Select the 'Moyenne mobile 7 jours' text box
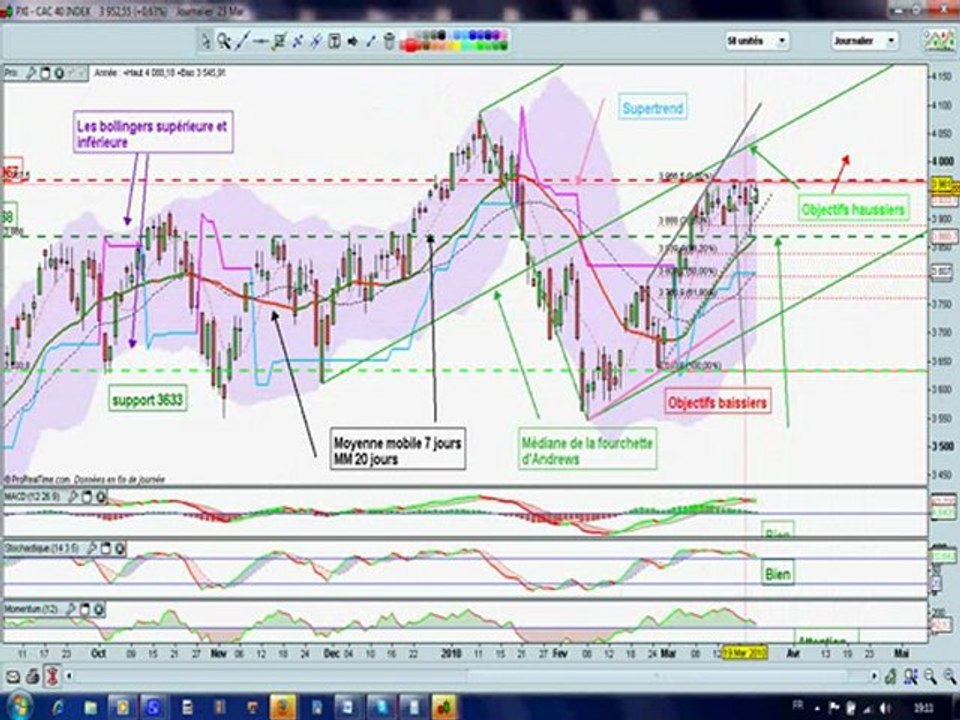This screenshot has height=720, width=960. (x=397, y=451)
